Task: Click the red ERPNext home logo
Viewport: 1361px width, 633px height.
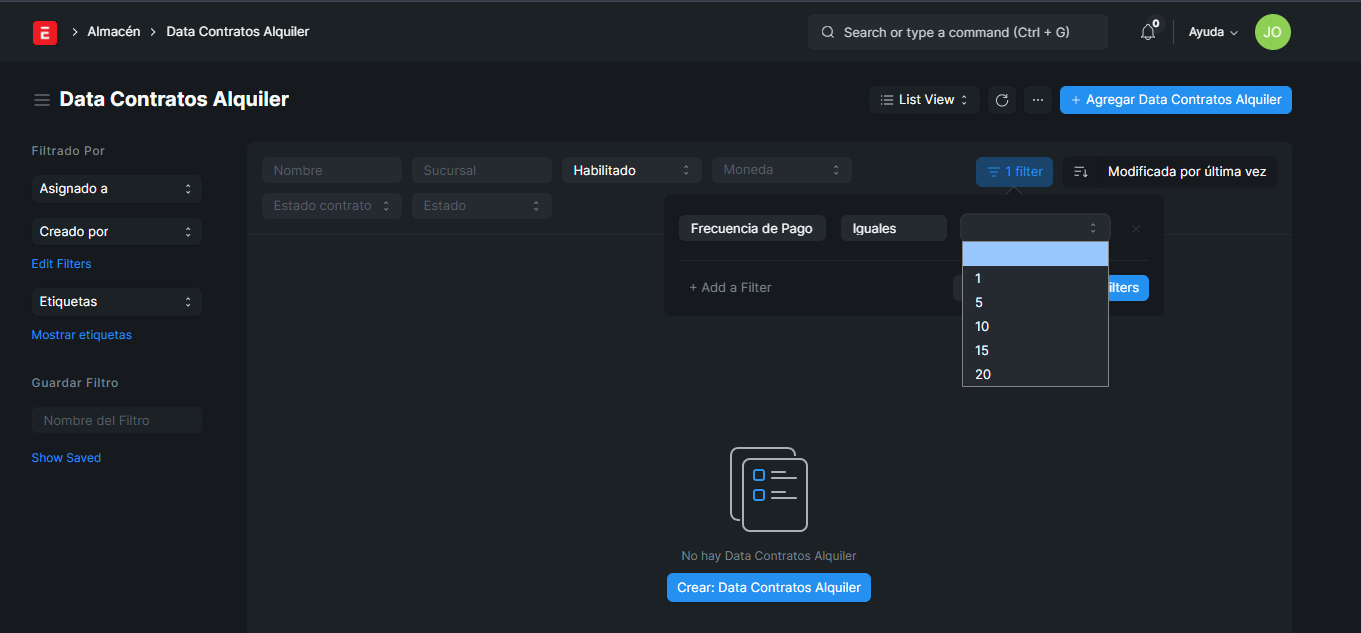Action: tap(44, 32)
